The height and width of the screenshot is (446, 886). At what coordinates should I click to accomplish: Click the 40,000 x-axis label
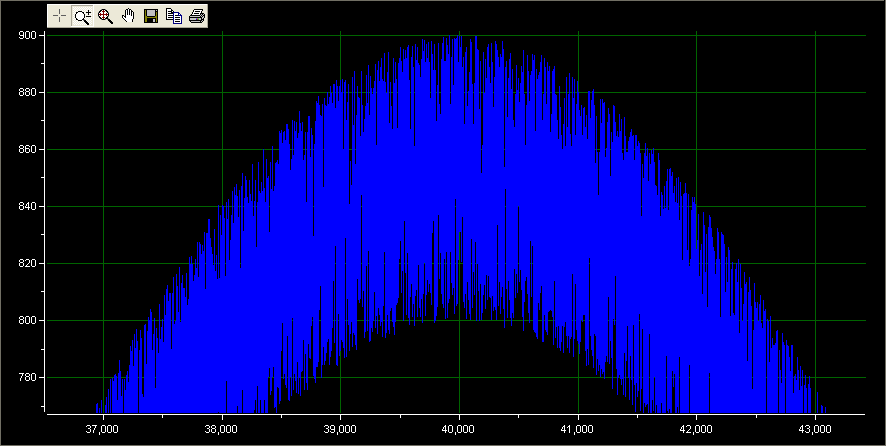(x=459, y=429)
